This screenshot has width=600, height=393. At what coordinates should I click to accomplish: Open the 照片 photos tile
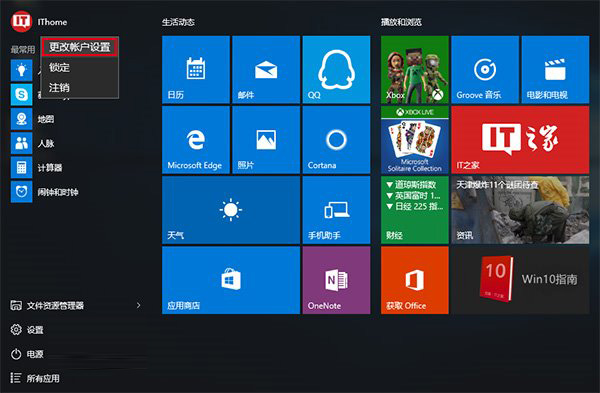266,140
